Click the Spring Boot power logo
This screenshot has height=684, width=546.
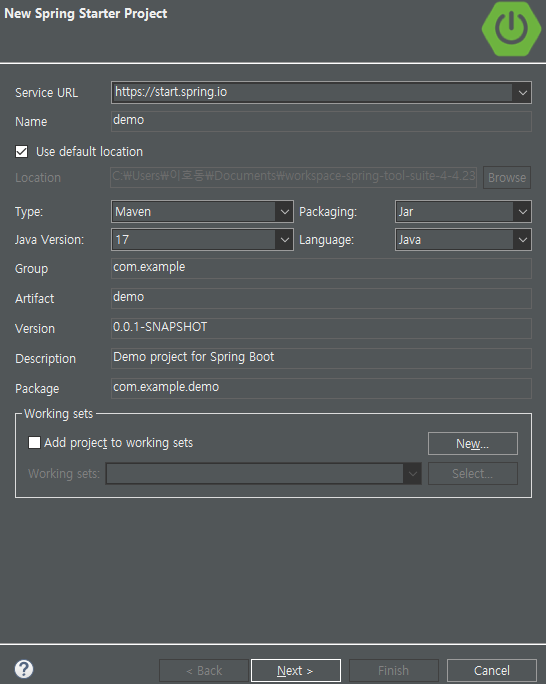[511, 29]
